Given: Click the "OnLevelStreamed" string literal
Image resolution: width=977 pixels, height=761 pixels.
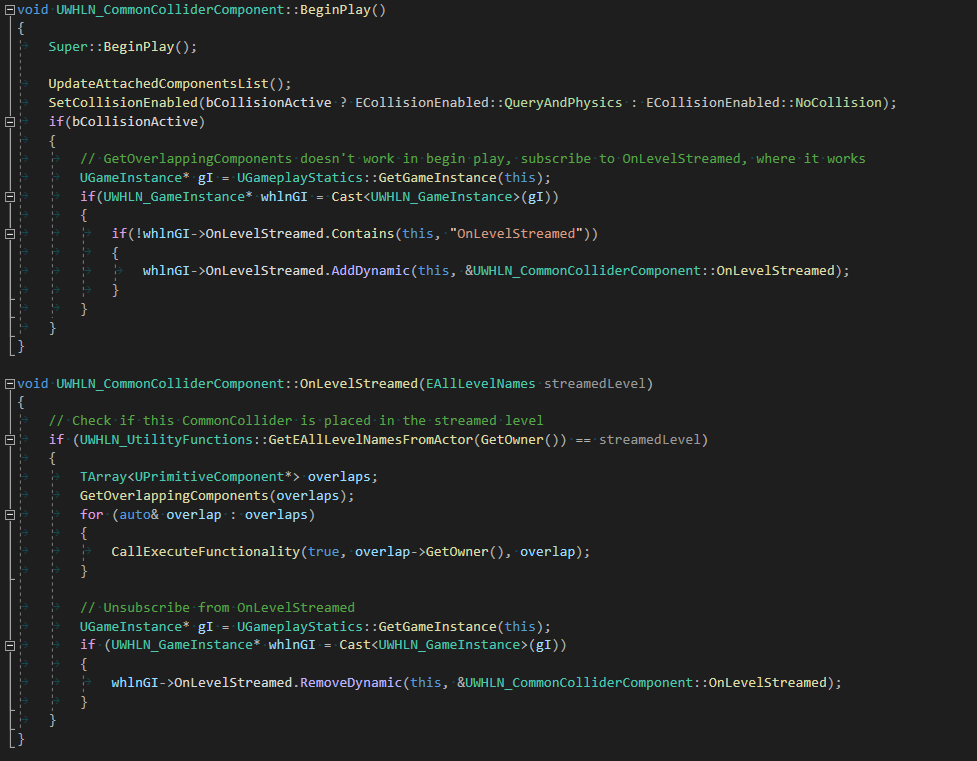Looking at the screenshot, I should [x=516, y=233].
